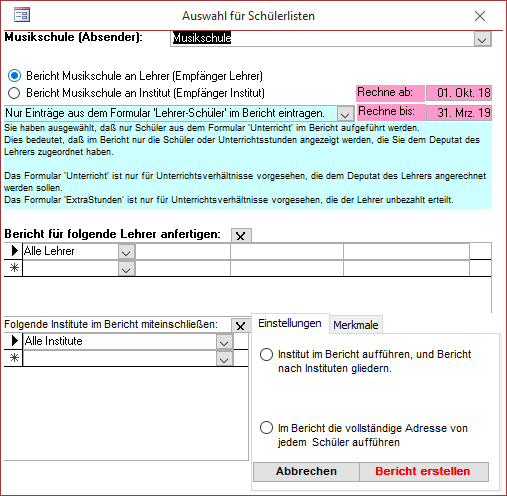Open the Alle Institute dropdown arrow
Viewport: 507px width, 496px height.
point(224,342)
